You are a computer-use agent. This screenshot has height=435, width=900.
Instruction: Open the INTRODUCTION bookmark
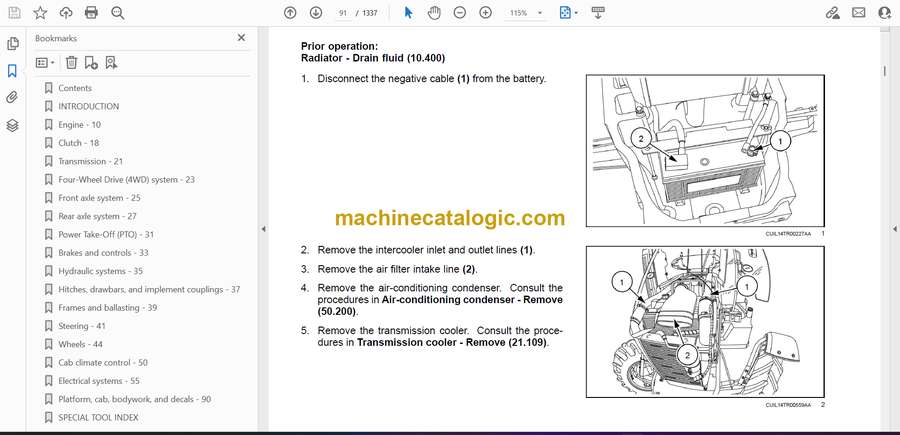pos(89,106)
